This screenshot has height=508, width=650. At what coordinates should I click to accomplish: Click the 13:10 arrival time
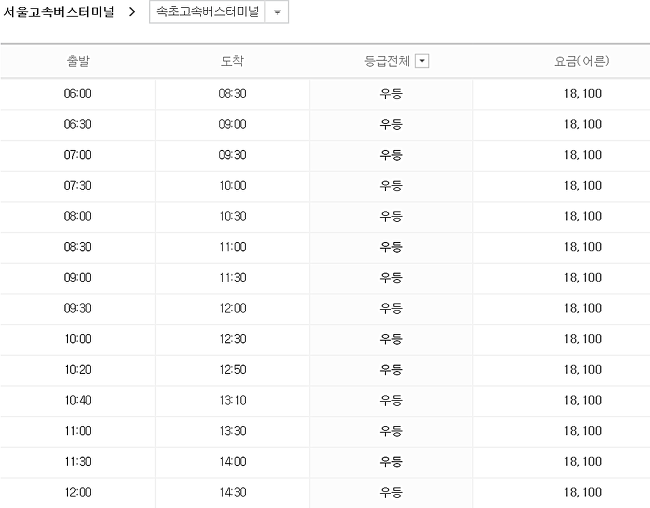click(x=233, y=400)
